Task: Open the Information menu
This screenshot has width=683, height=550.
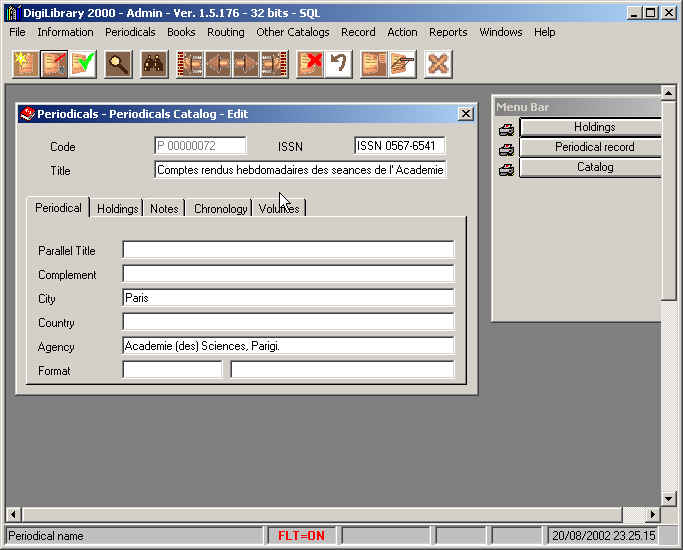Action: 65,32
